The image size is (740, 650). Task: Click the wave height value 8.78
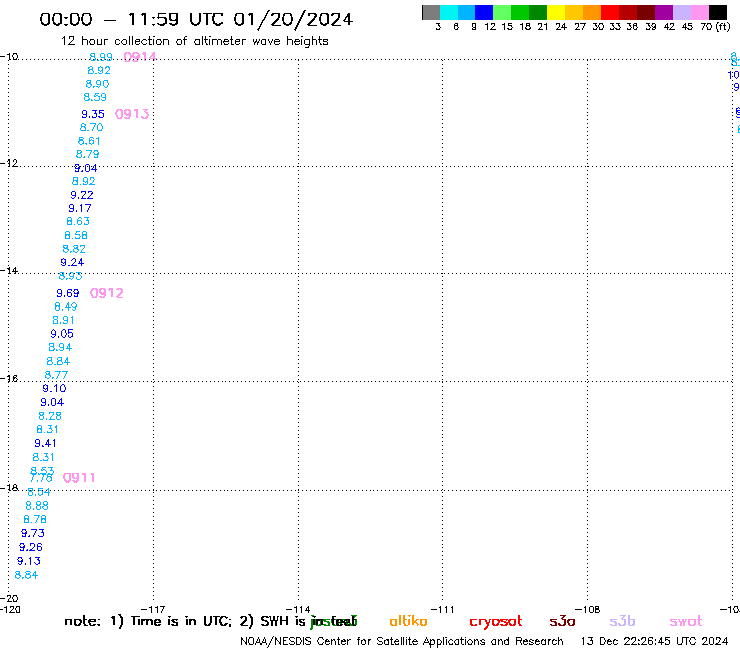coord(35,520)
